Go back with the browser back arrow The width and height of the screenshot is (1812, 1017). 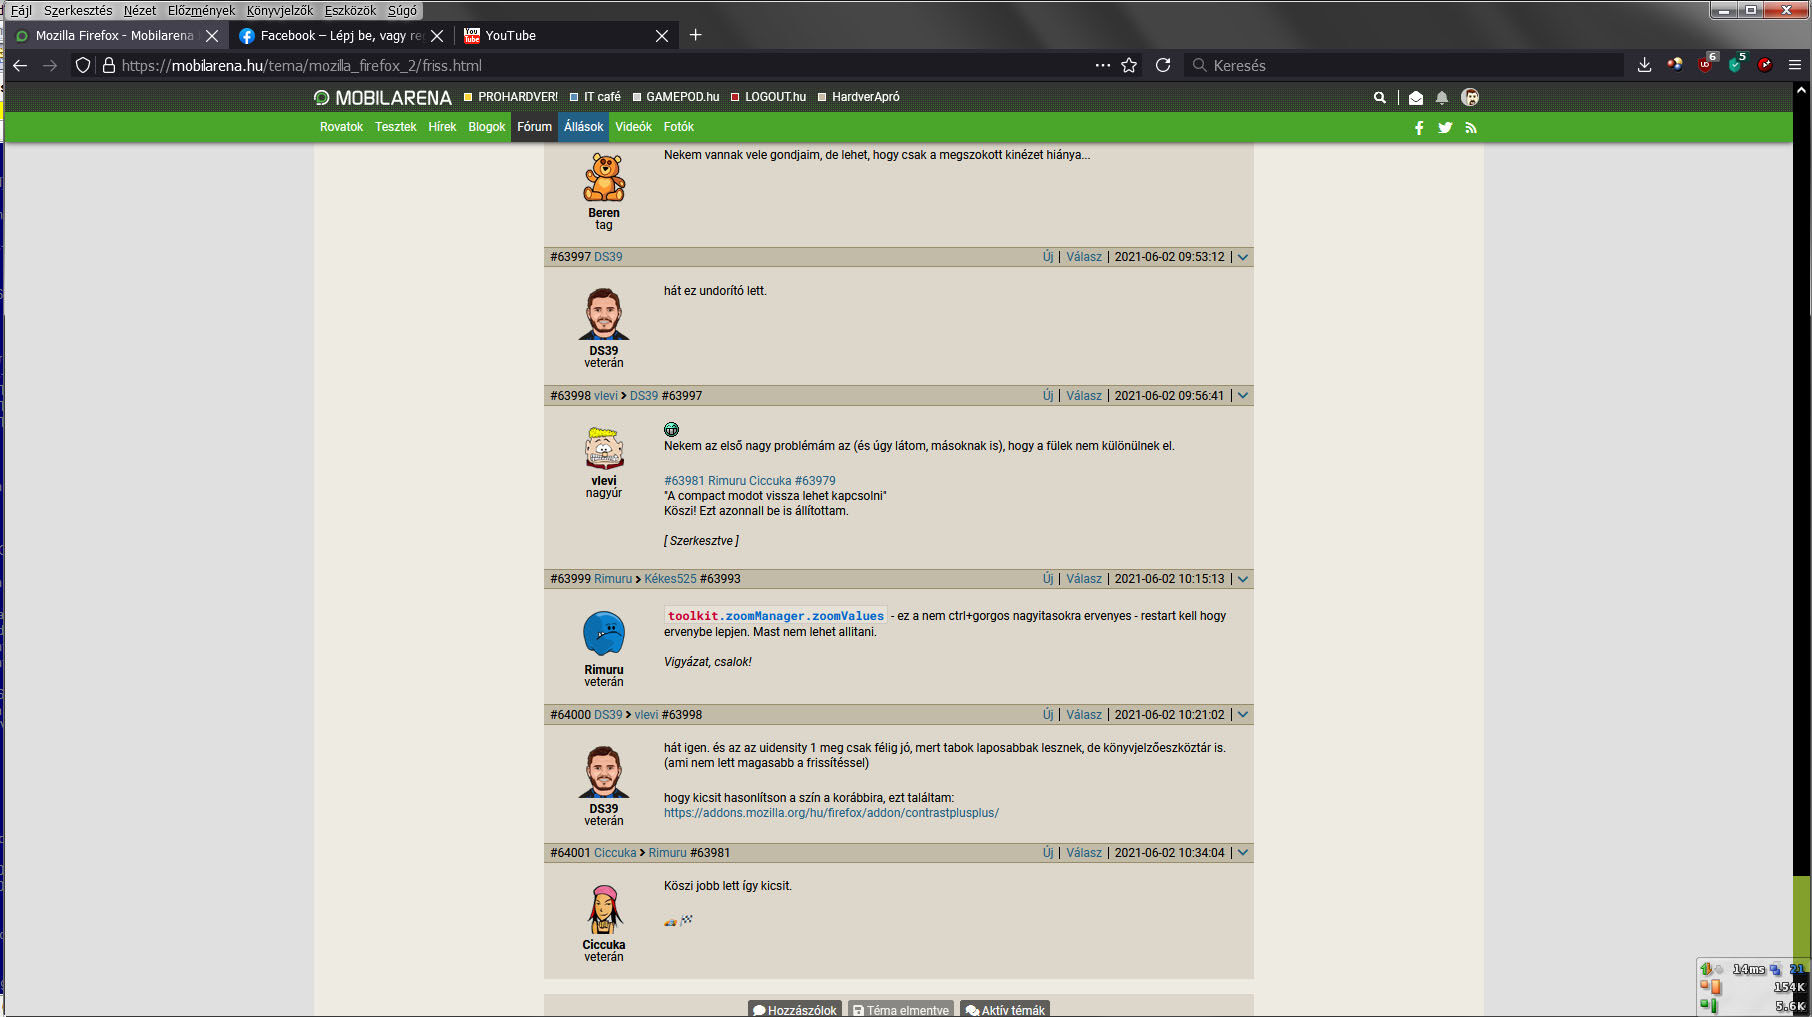pos(20,65)
